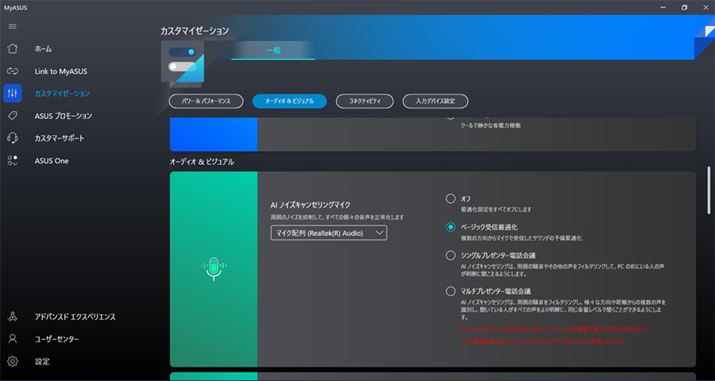Click the Link to MyASUS chain icon

click(x=12, y=71)
